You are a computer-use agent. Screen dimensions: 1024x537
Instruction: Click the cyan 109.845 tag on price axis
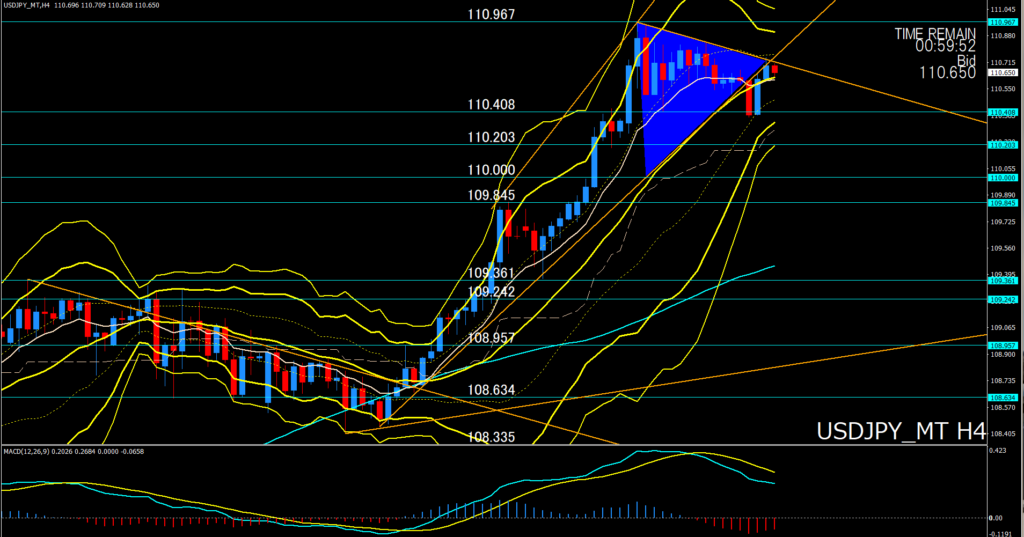tap(1003, 203)
